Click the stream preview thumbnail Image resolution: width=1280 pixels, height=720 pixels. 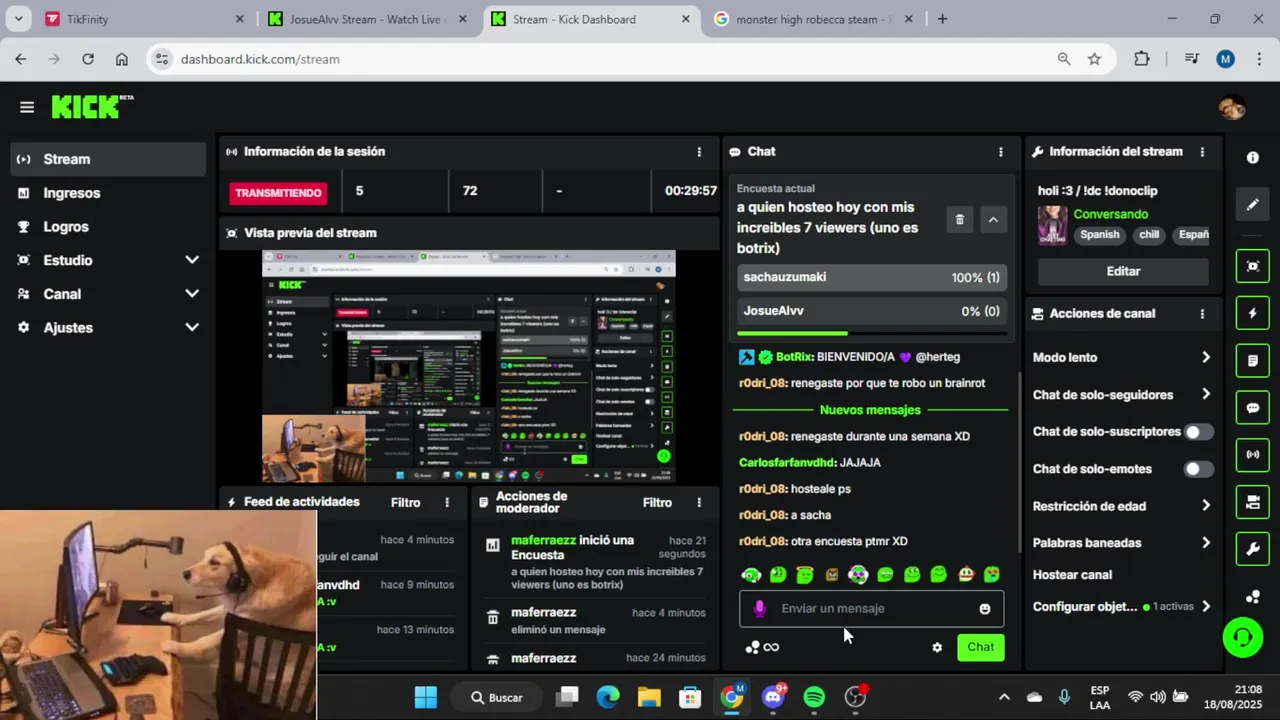click(x=468, y=367)
